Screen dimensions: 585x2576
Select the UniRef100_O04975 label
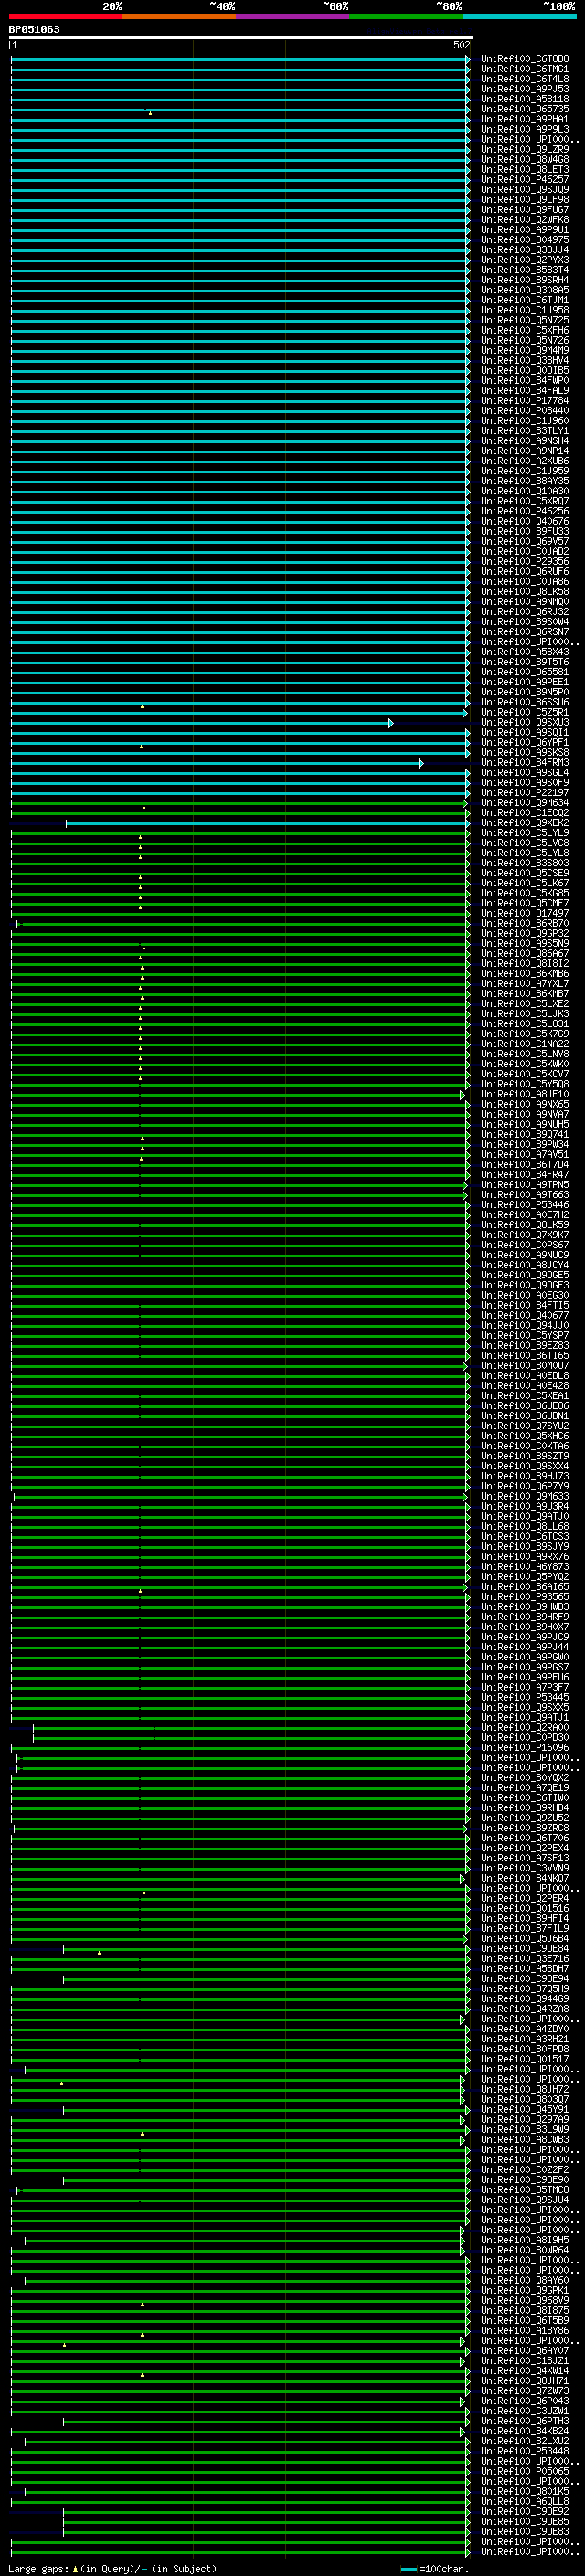click(525, 240)
